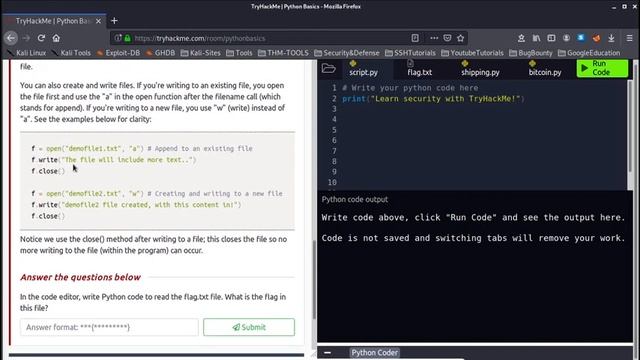Screen dimensions: 640x360
Task: Click the Python icon above shipping.py
Action: click(464, 63)
